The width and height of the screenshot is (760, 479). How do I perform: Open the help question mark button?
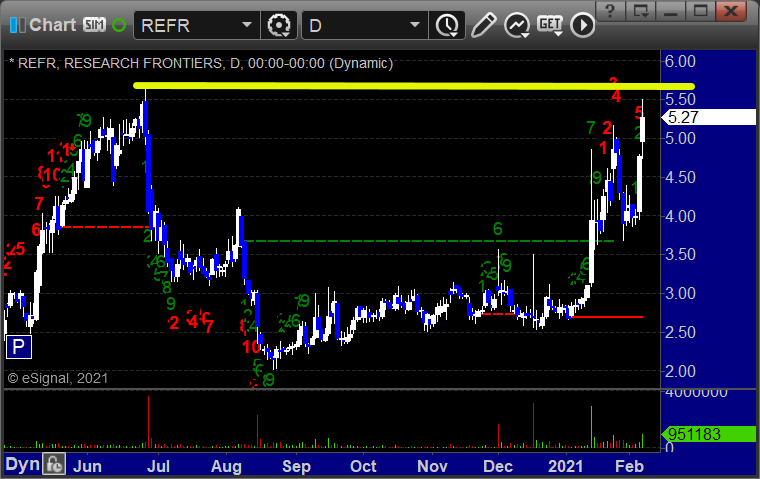pyautogui.click(x=610, y=11)
